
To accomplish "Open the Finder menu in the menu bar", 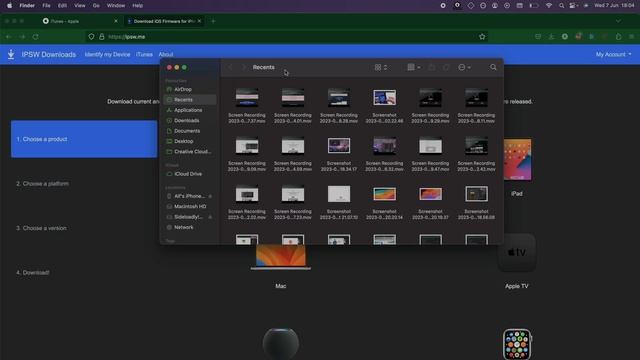I will pos(27,6).
